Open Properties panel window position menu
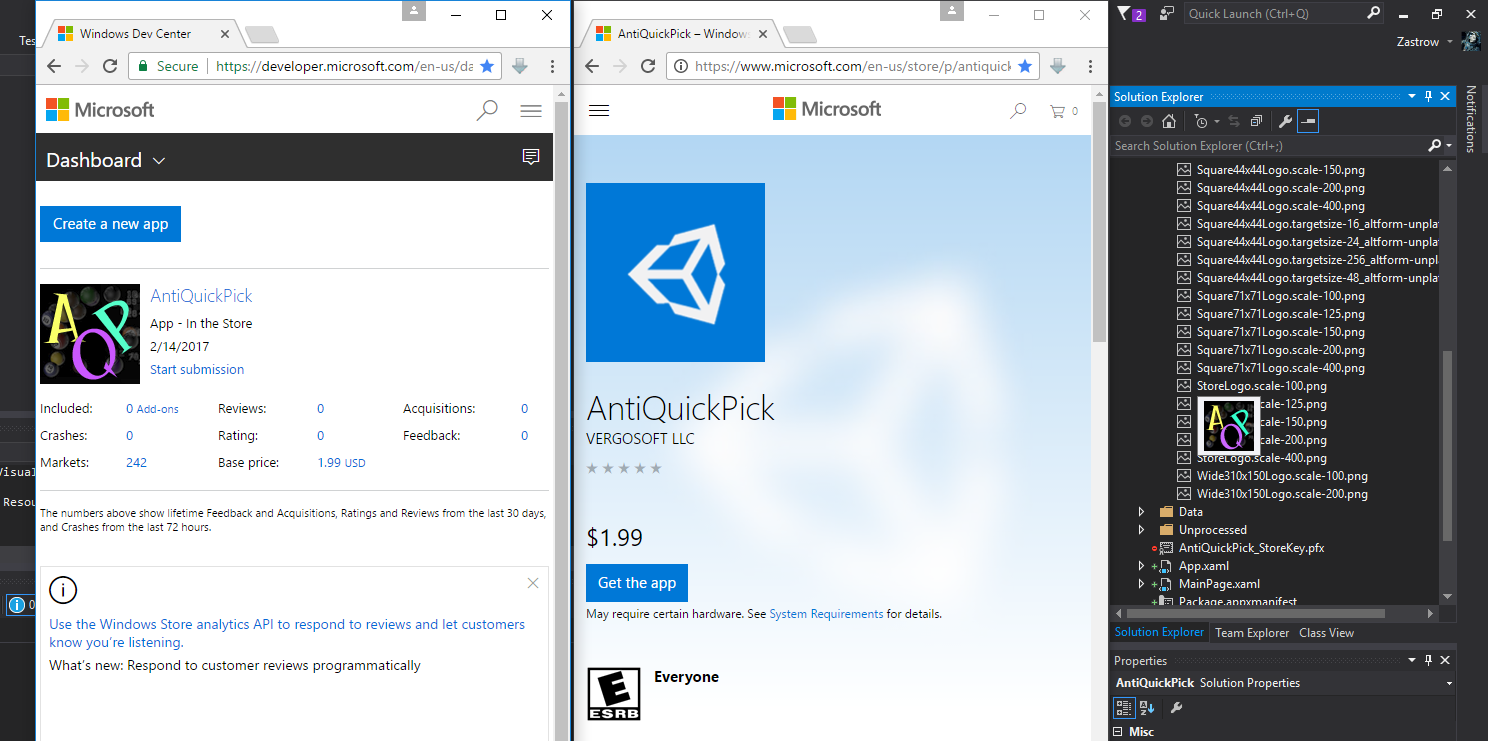The width and height of the screenshot is (1488, 741). click(1411, 660)
